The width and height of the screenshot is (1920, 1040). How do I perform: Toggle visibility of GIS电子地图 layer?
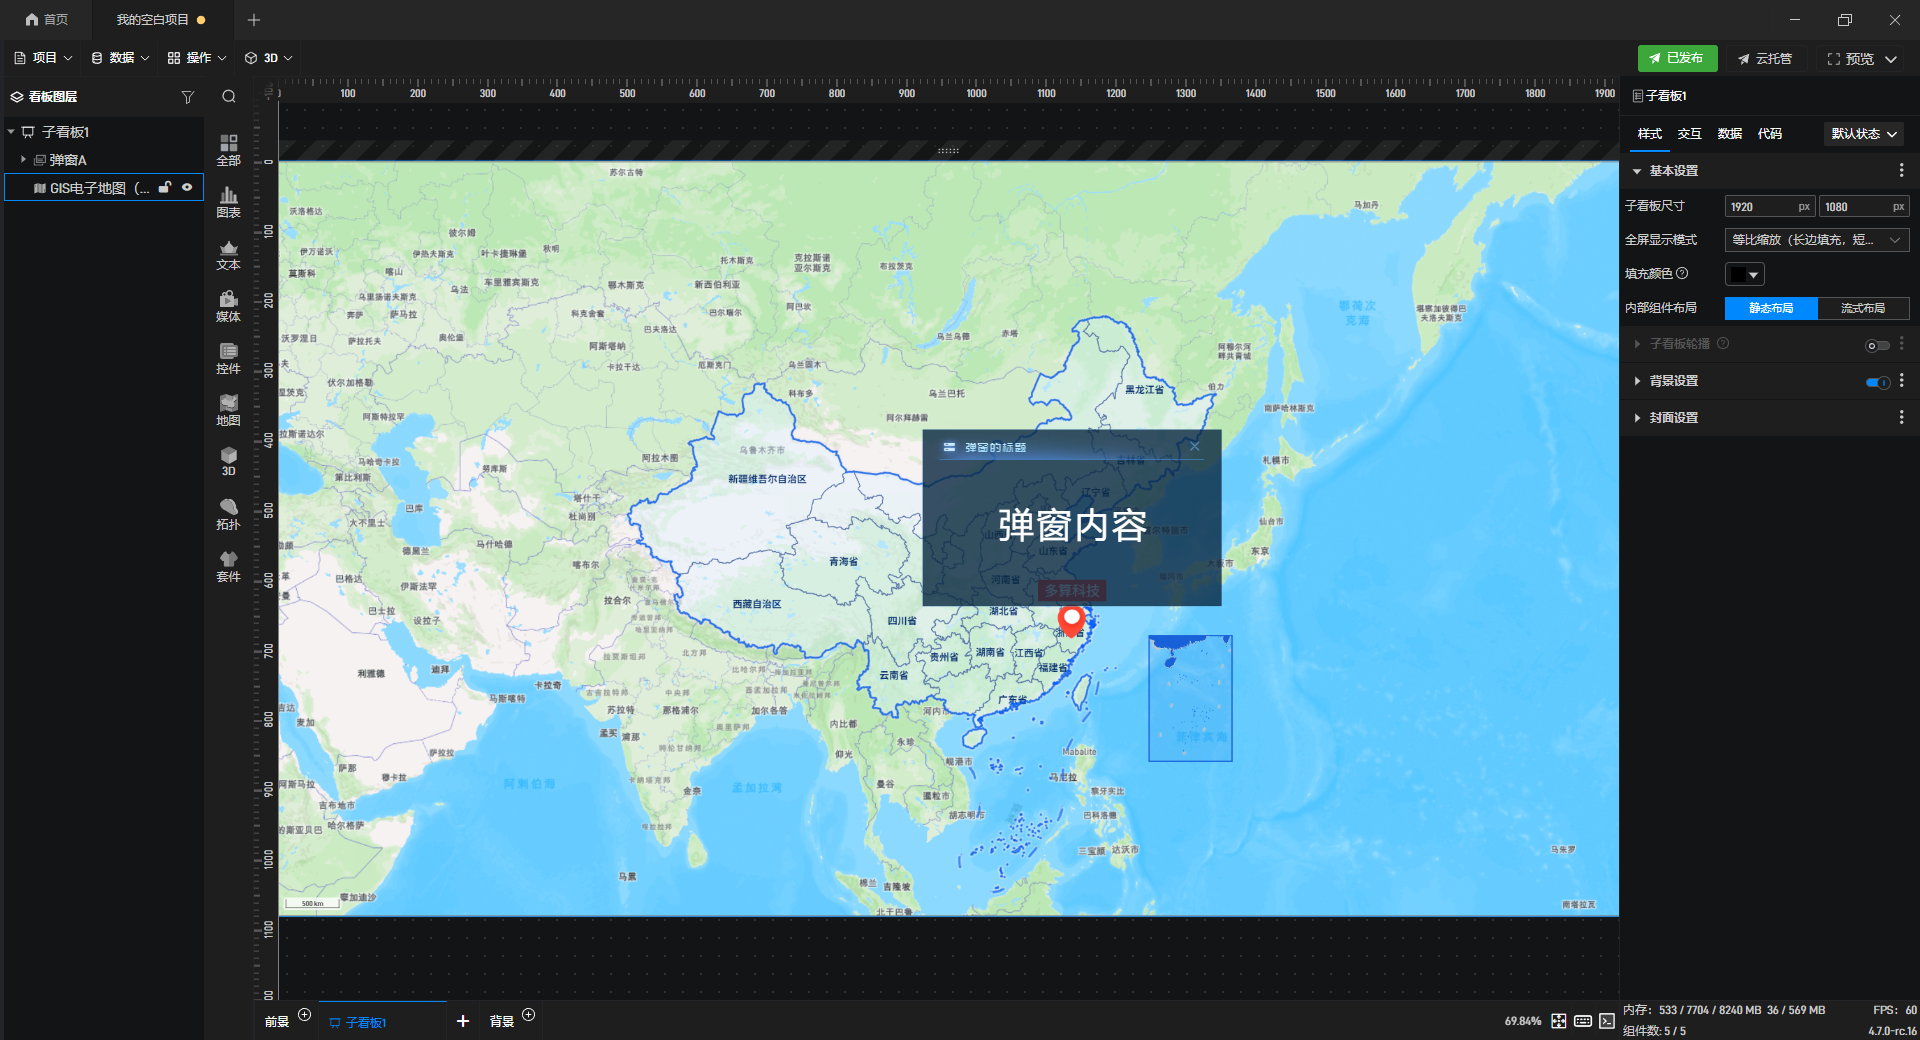coord(187,187)
